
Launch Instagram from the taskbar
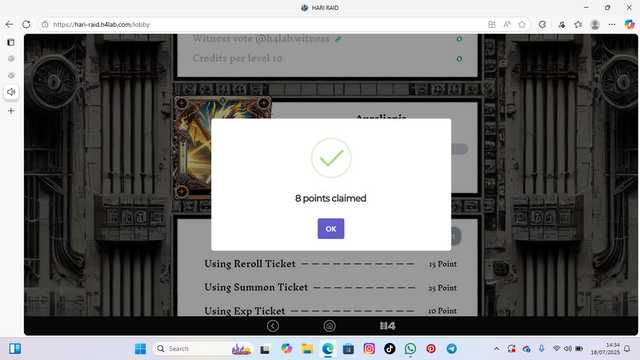click(369, 349)
